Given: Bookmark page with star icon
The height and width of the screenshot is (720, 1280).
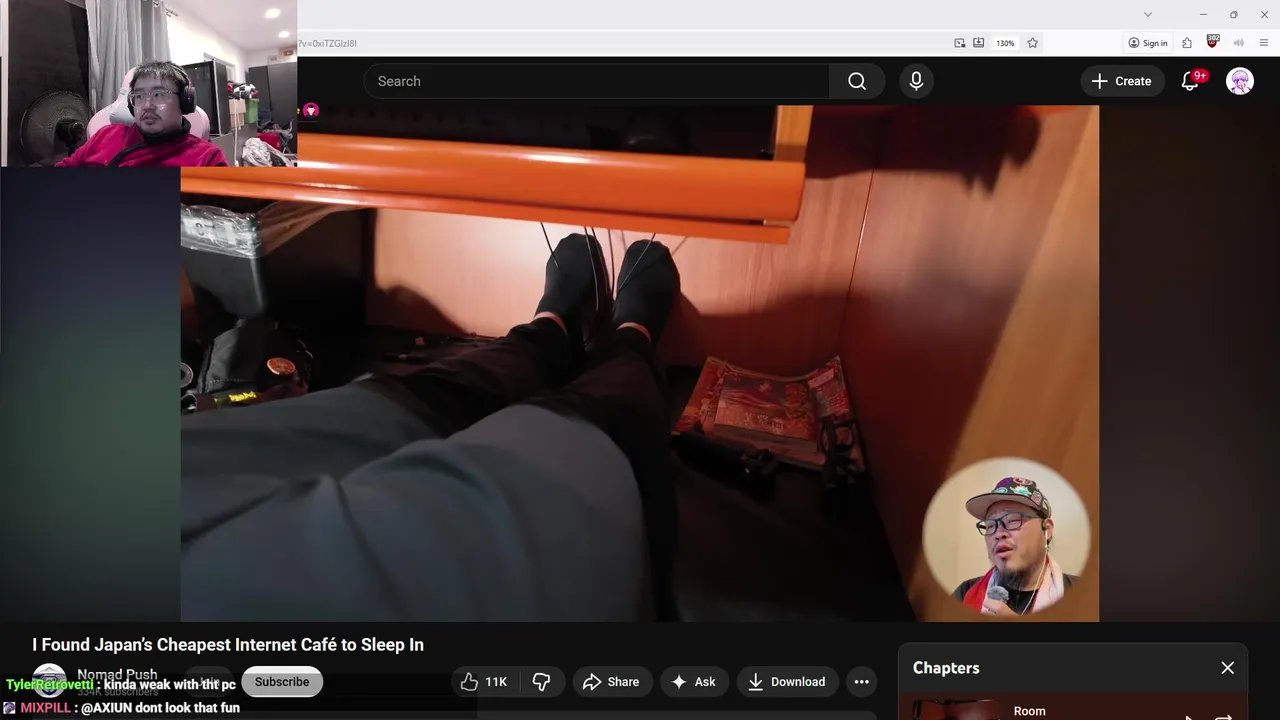Looking at the screenshot, I should point(1033,43).
